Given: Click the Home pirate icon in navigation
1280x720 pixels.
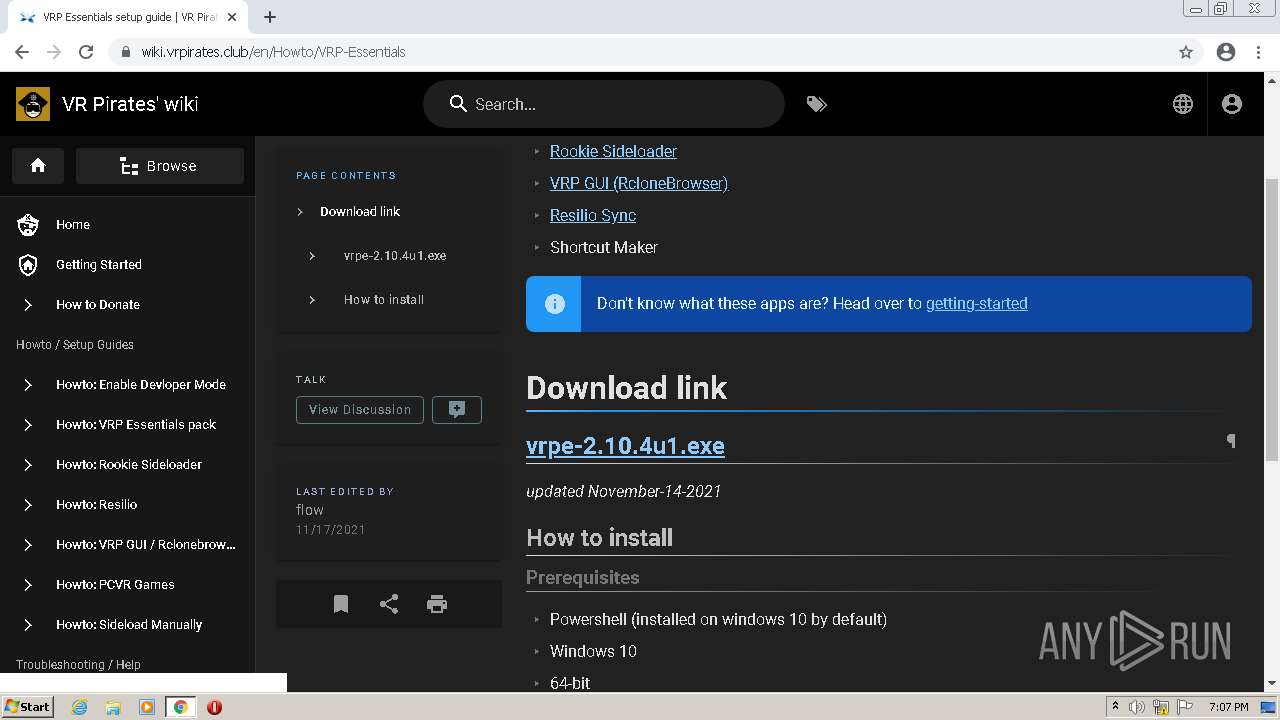Looking at the screenshot, I should (28, 225).
